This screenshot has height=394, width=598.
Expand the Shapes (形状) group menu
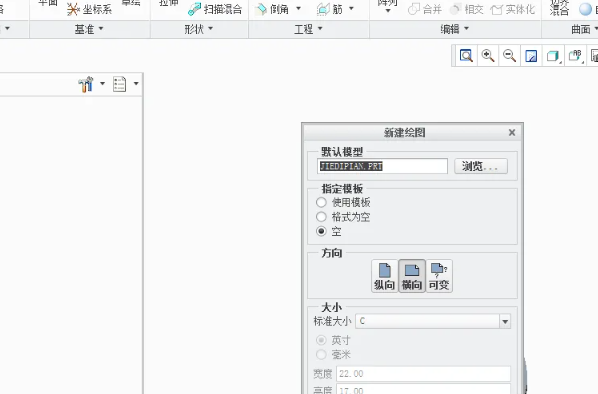point(199,29)
